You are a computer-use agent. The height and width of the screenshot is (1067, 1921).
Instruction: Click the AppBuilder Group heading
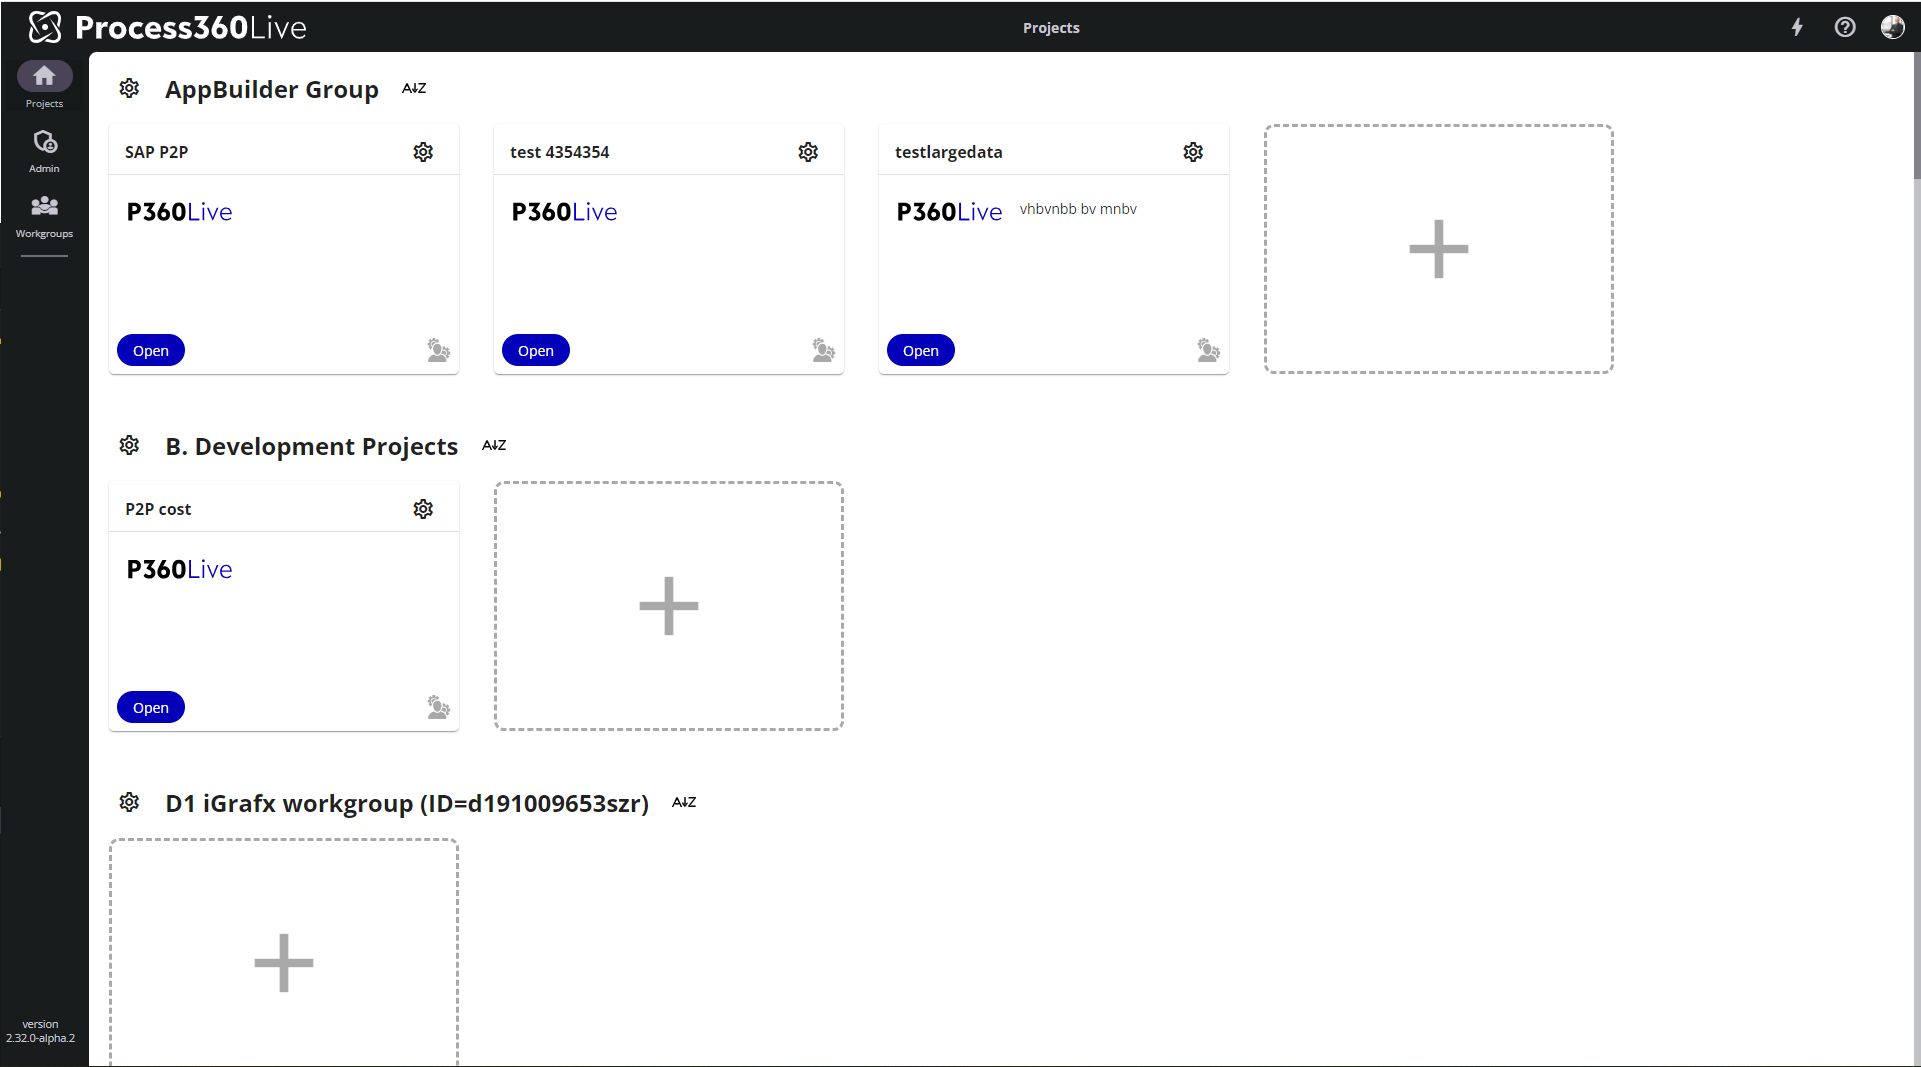coord(272,89)
